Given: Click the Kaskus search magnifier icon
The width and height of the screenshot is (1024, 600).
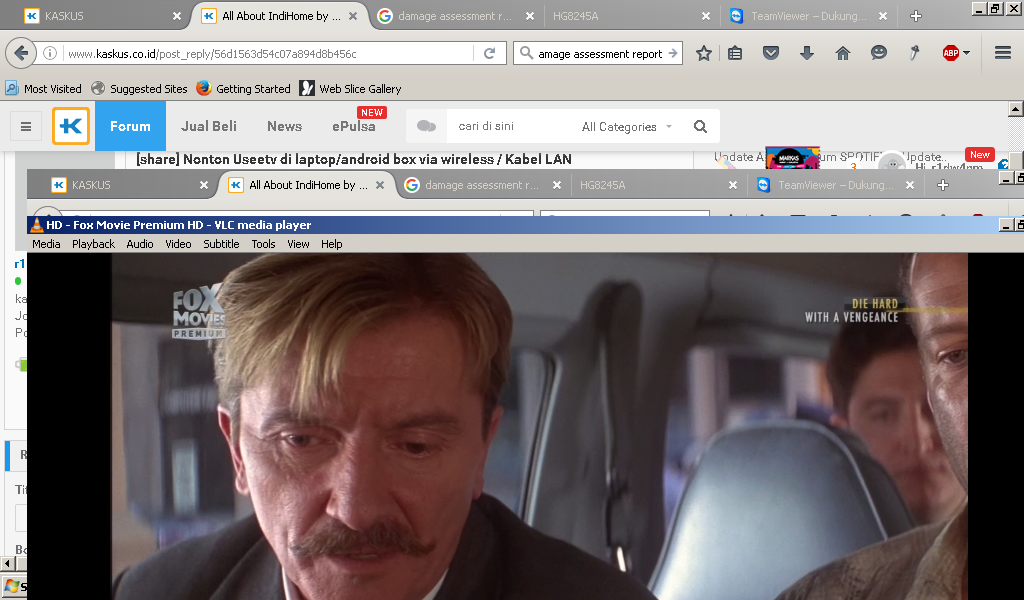Looking at the screenshot, I should coord(700,127).
